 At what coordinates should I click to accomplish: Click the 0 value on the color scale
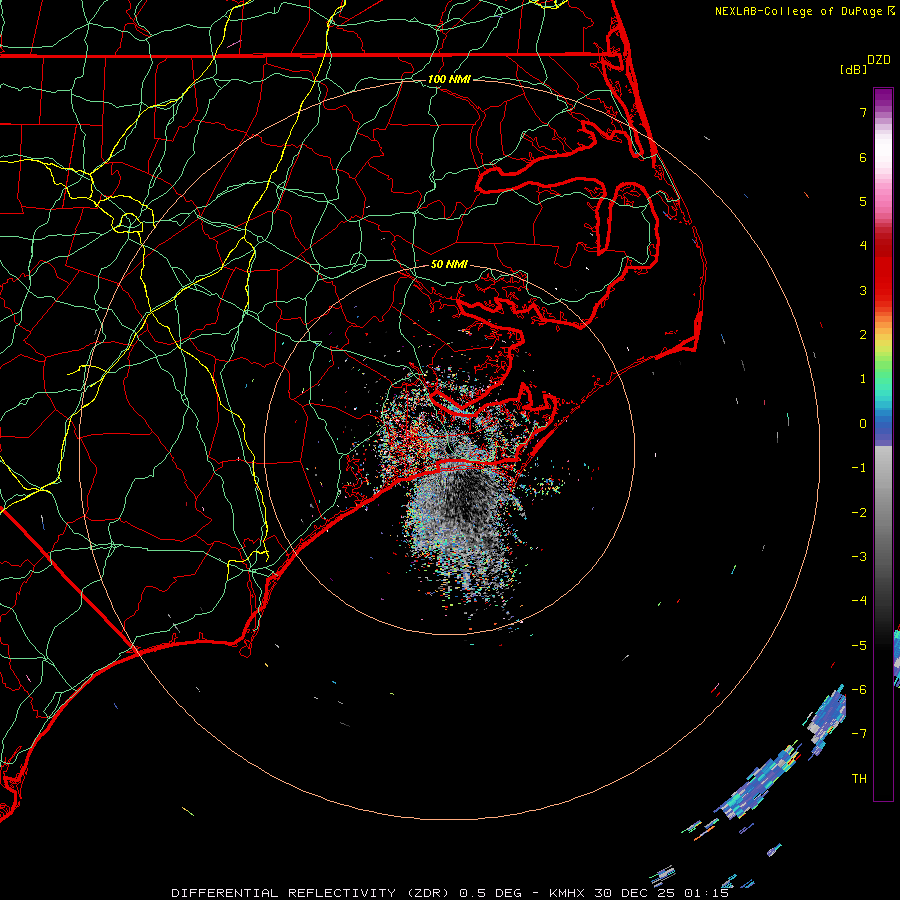[863, 424]
